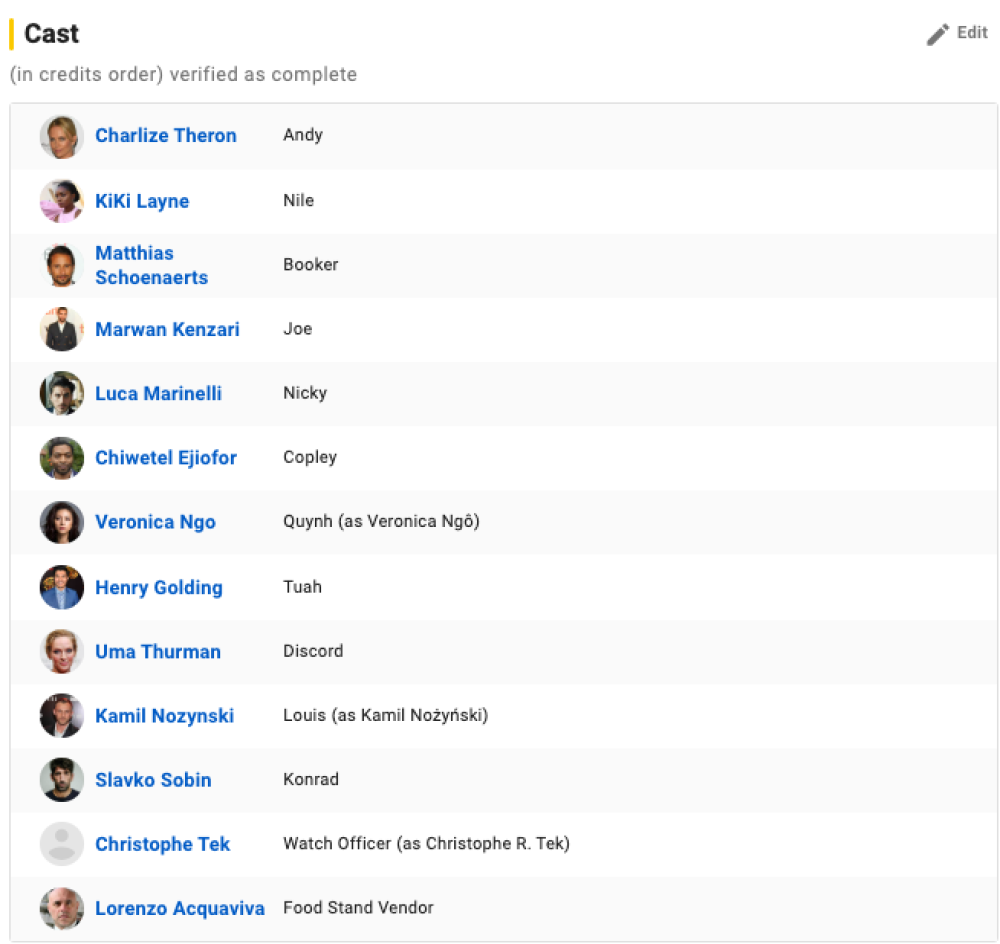Open Marwan Kenzari's profile link
1000x944 pixels.
(x=167, y=329)
